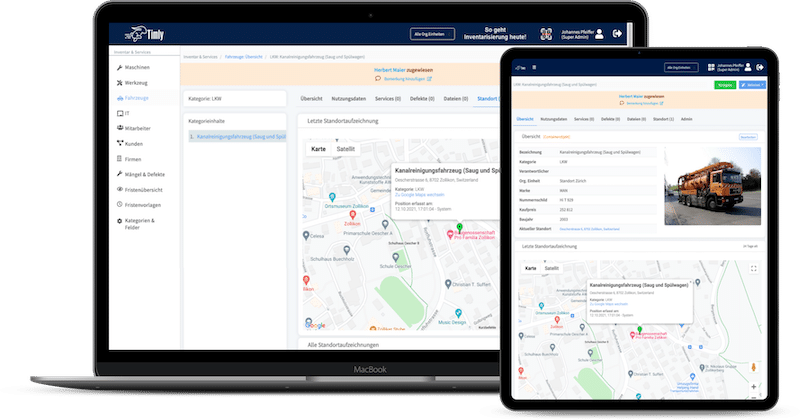Click user profile icon in laptop header
This screenshot has width=800, height=420.
pos(599,34)
